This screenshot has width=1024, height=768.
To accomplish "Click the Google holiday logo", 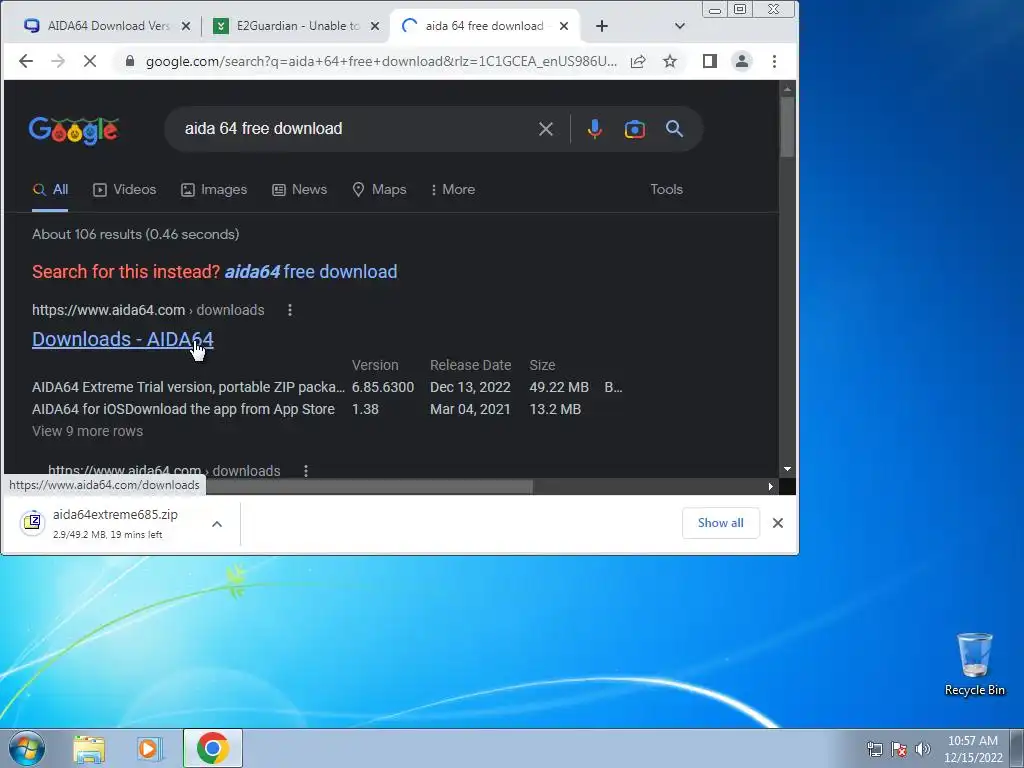I will coord(74,130).
